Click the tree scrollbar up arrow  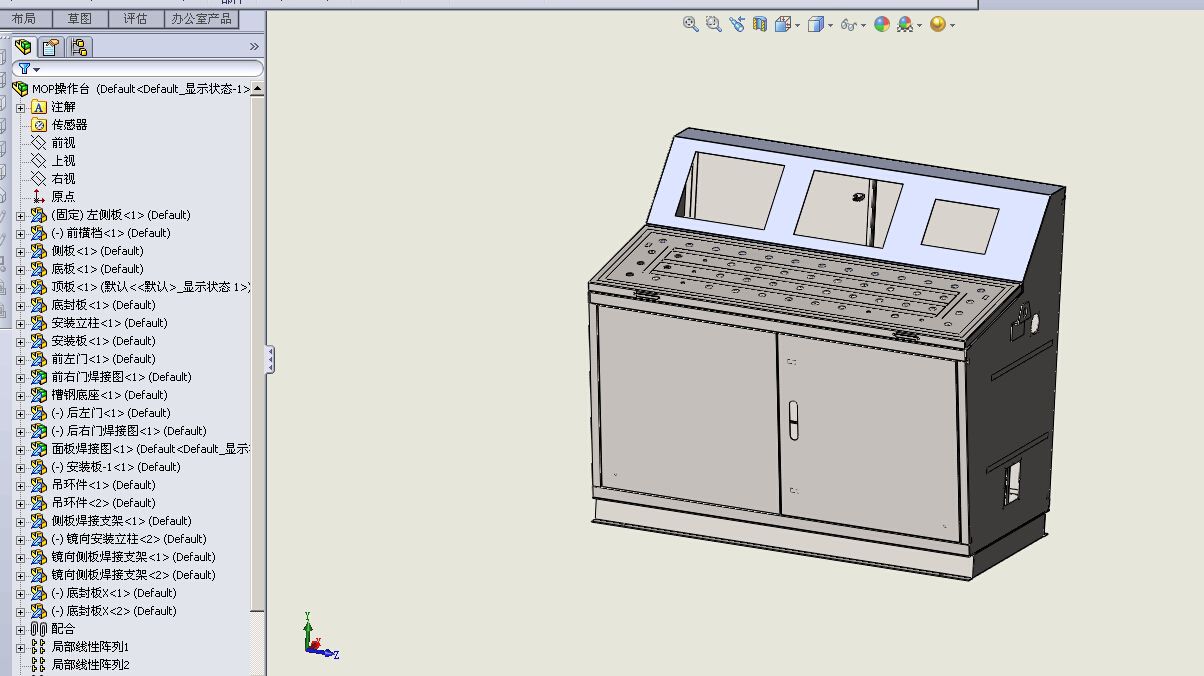(x=258, y=89)
